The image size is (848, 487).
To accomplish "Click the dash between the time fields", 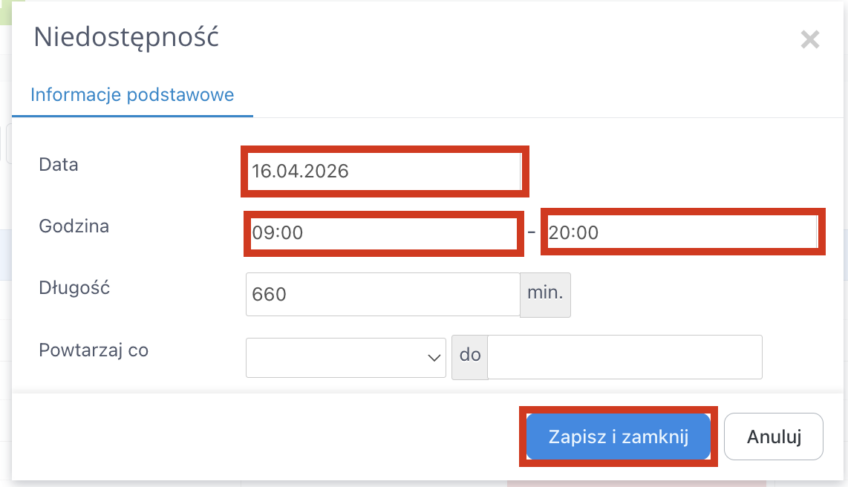I will [x=531, y=233].
